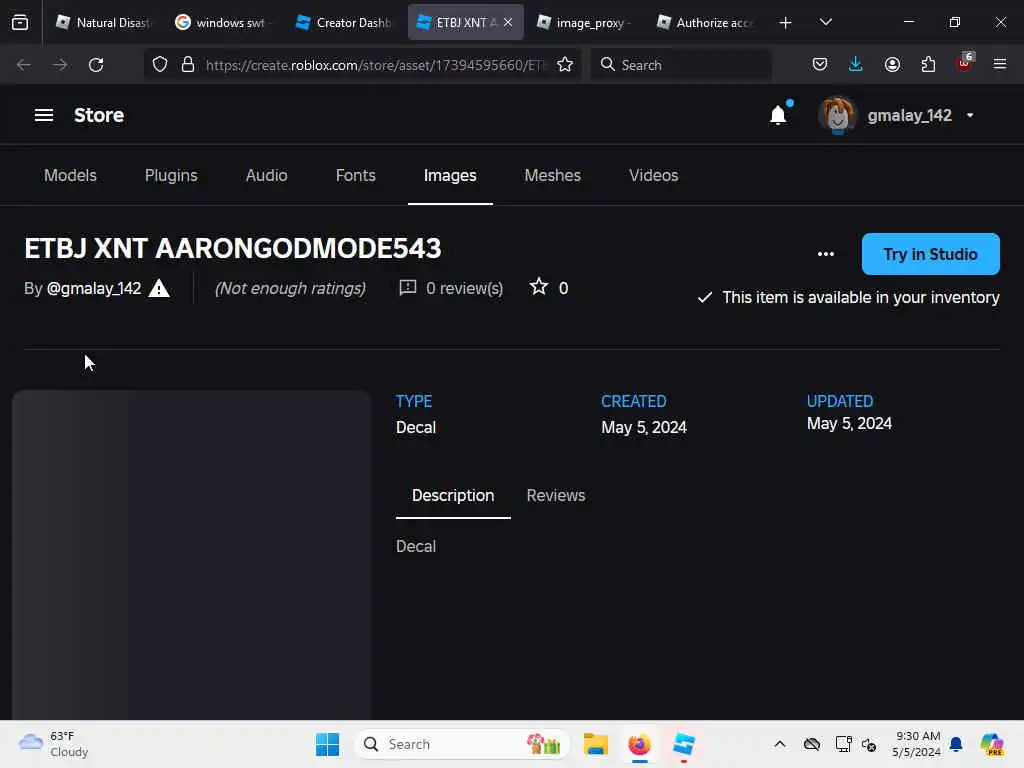Select the Audio category

pyautogui.click(x=266, y=176)
